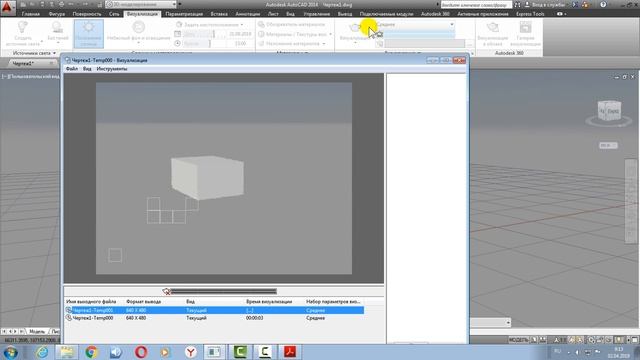Click Sky Background and Illumination icon
Image resolution: width=640 pixels, height=360 pixels.
pos(138,28)
